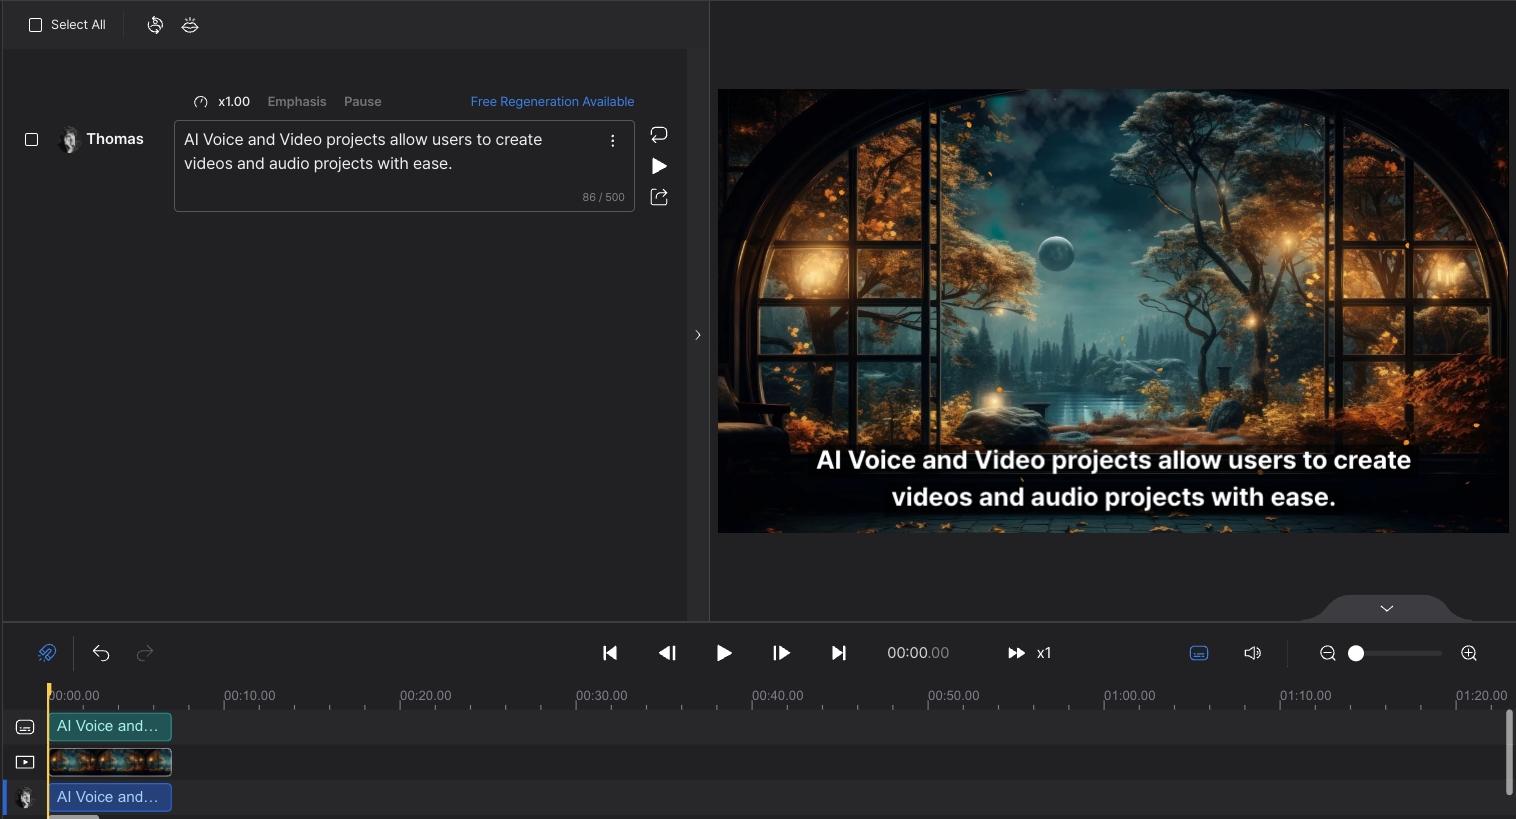Click the video preview image
The height and width of the screenshot is (819, 1516).
pos(1113,311)
